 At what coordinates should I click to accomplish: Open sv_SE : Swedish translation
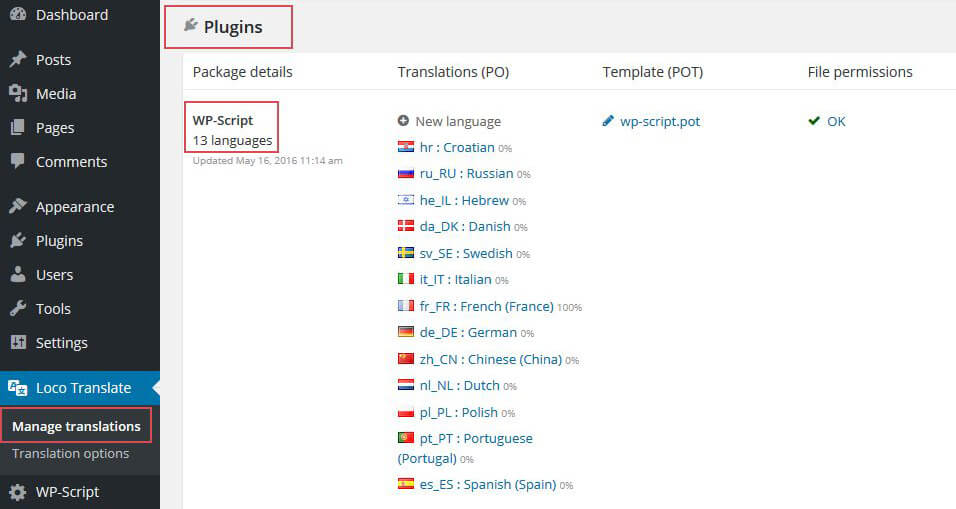pos(466,254)
